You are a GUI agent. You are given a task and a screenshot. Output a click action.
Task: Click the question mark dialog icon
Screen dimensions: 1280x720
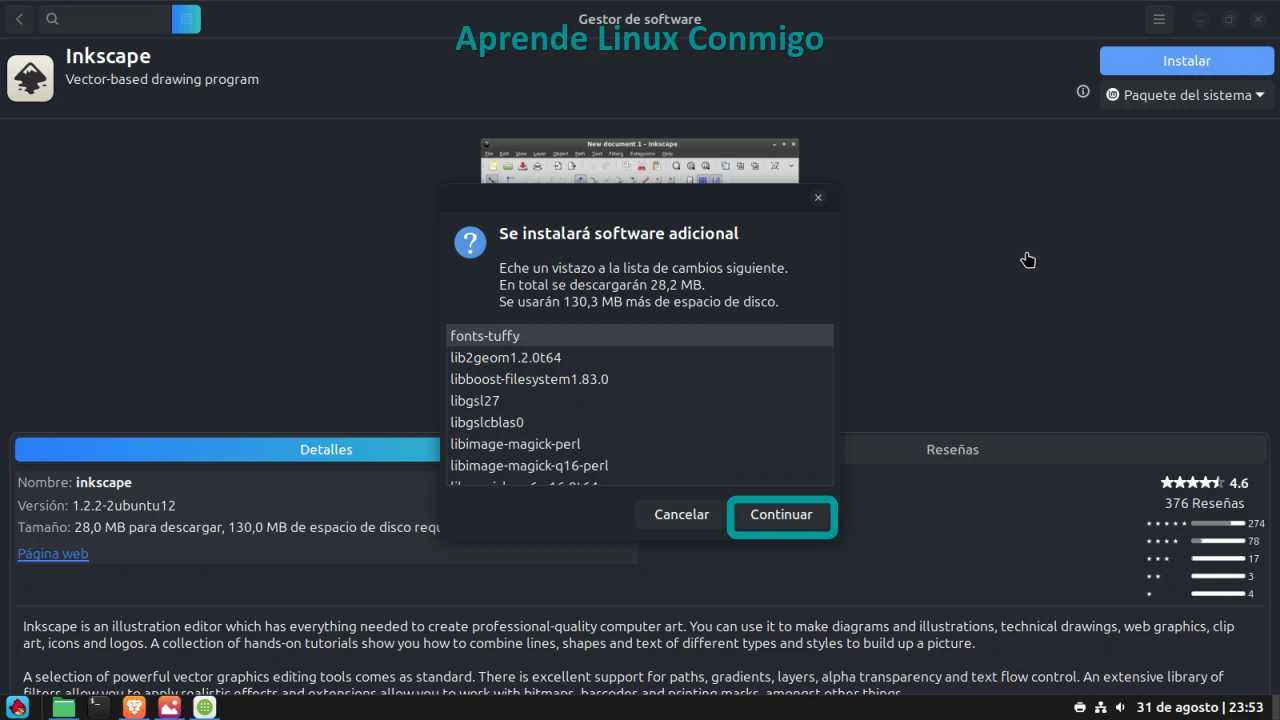[x=470, y=242]
